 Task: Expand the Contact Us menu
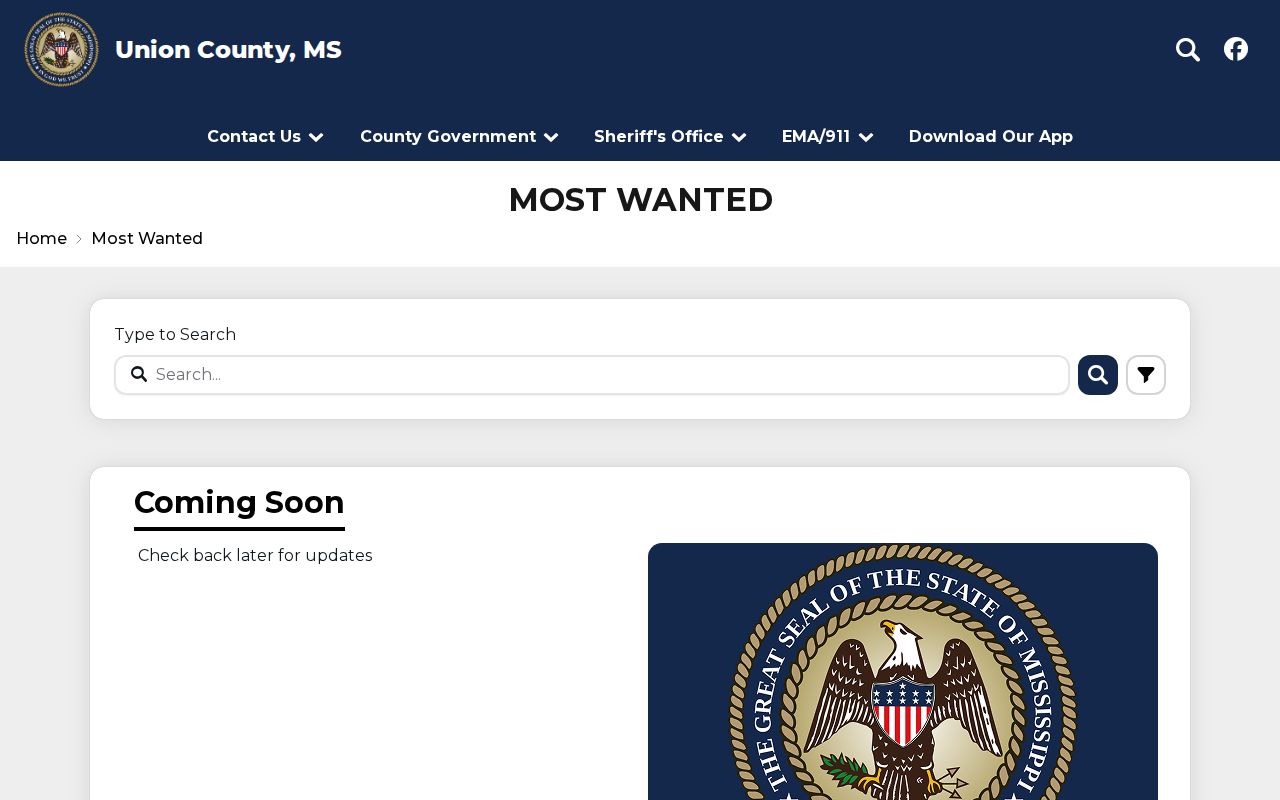pyautogui.click(x=265, y=137)
